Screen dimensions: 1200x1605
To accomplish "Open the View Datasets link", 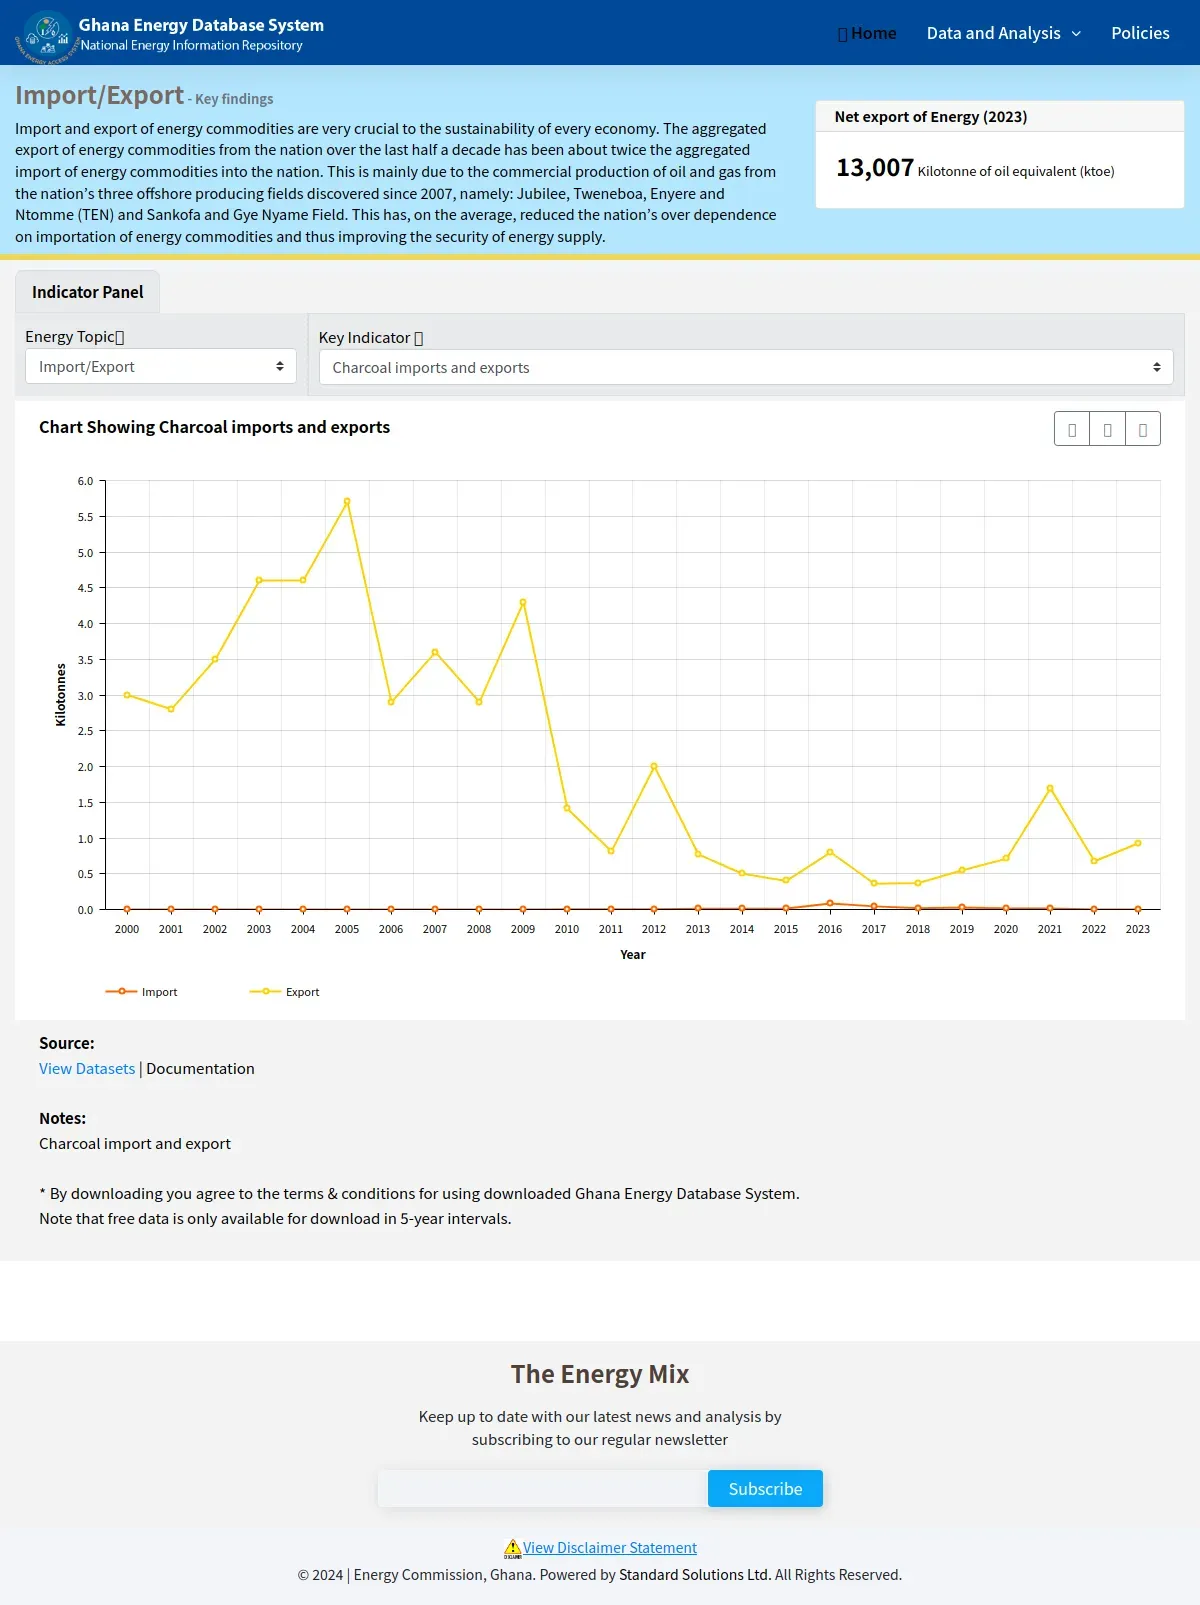I will point(87,1069).
